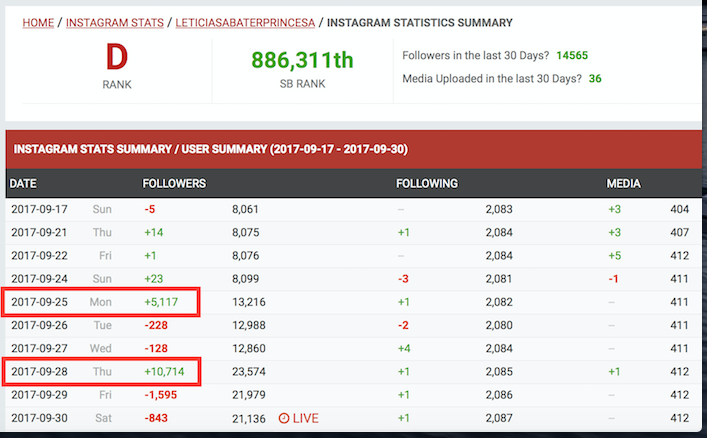Select the date 2017-09-29

tap(39, 395)
